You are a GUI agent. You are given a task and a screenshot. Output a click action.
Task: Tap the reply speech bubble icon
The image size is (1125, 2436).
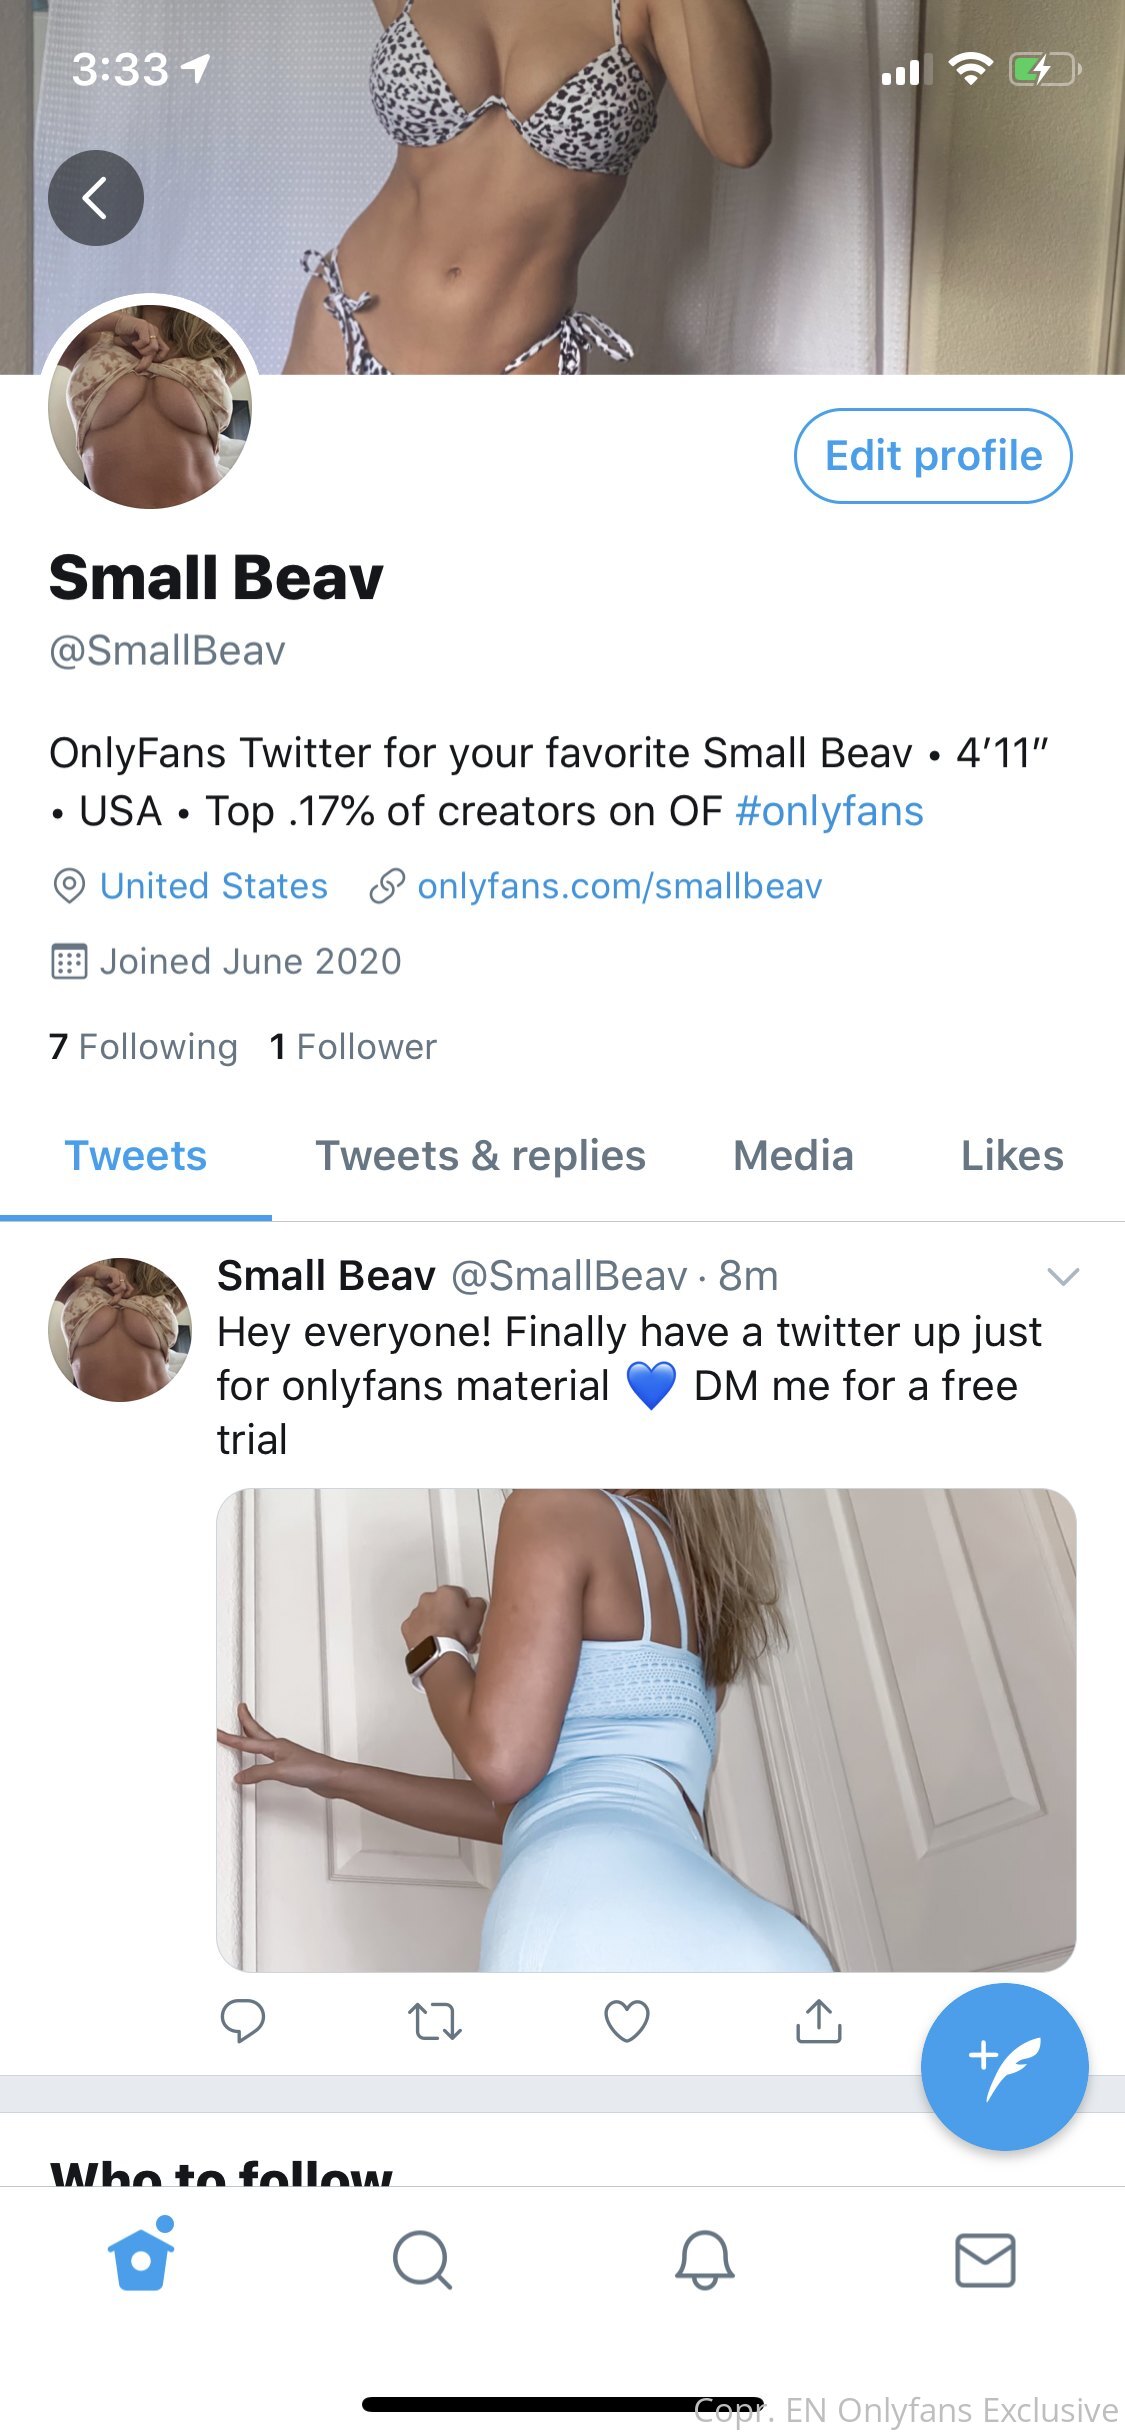(x=242, y=2021)
